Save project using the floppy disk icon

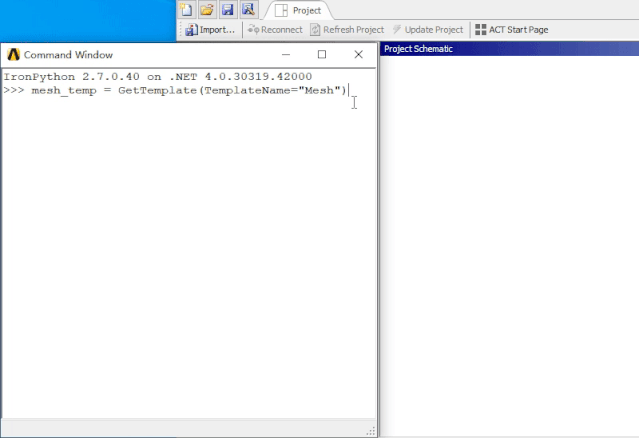(x=227, y=9)
